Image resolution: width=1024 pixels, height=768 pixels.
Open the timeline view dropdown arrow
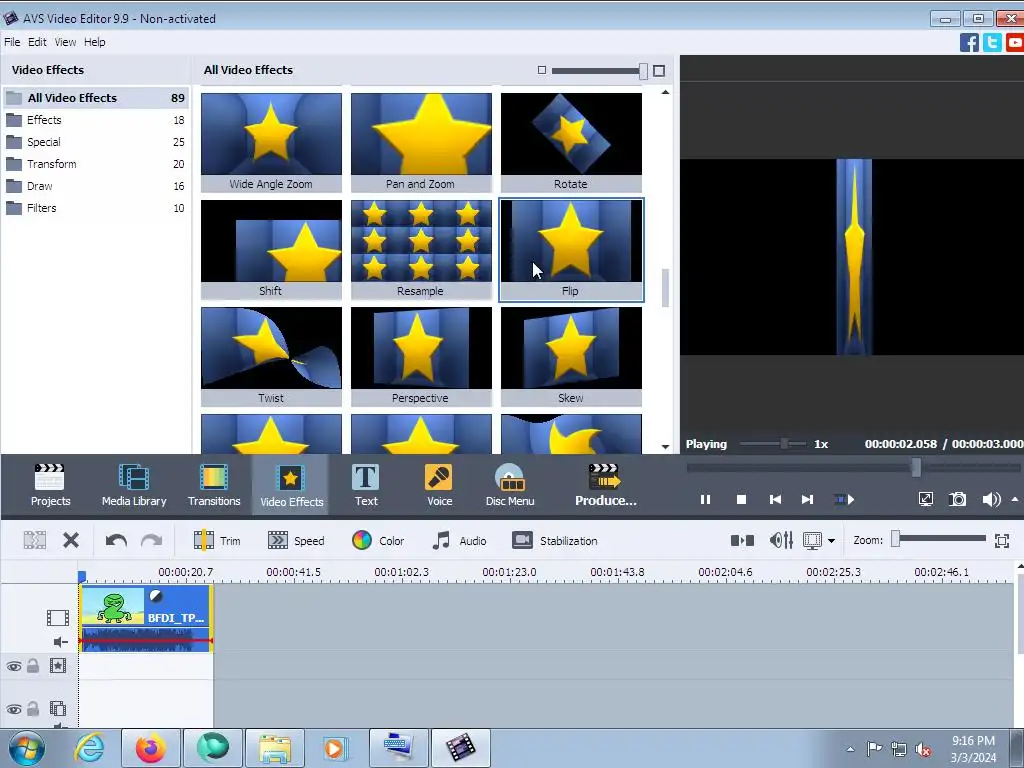[831, 541]
